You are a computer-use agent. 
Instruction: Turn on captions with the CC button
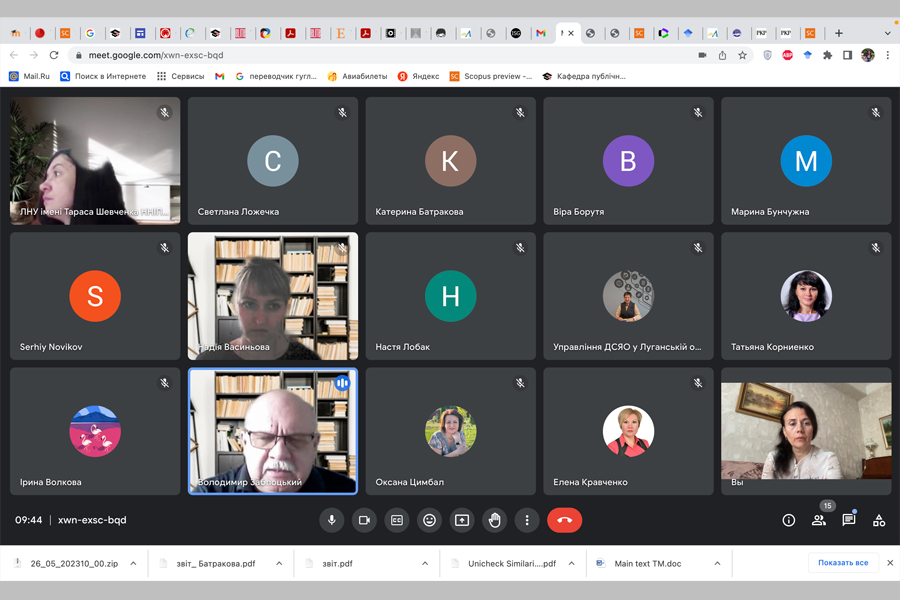coord(397,520)
